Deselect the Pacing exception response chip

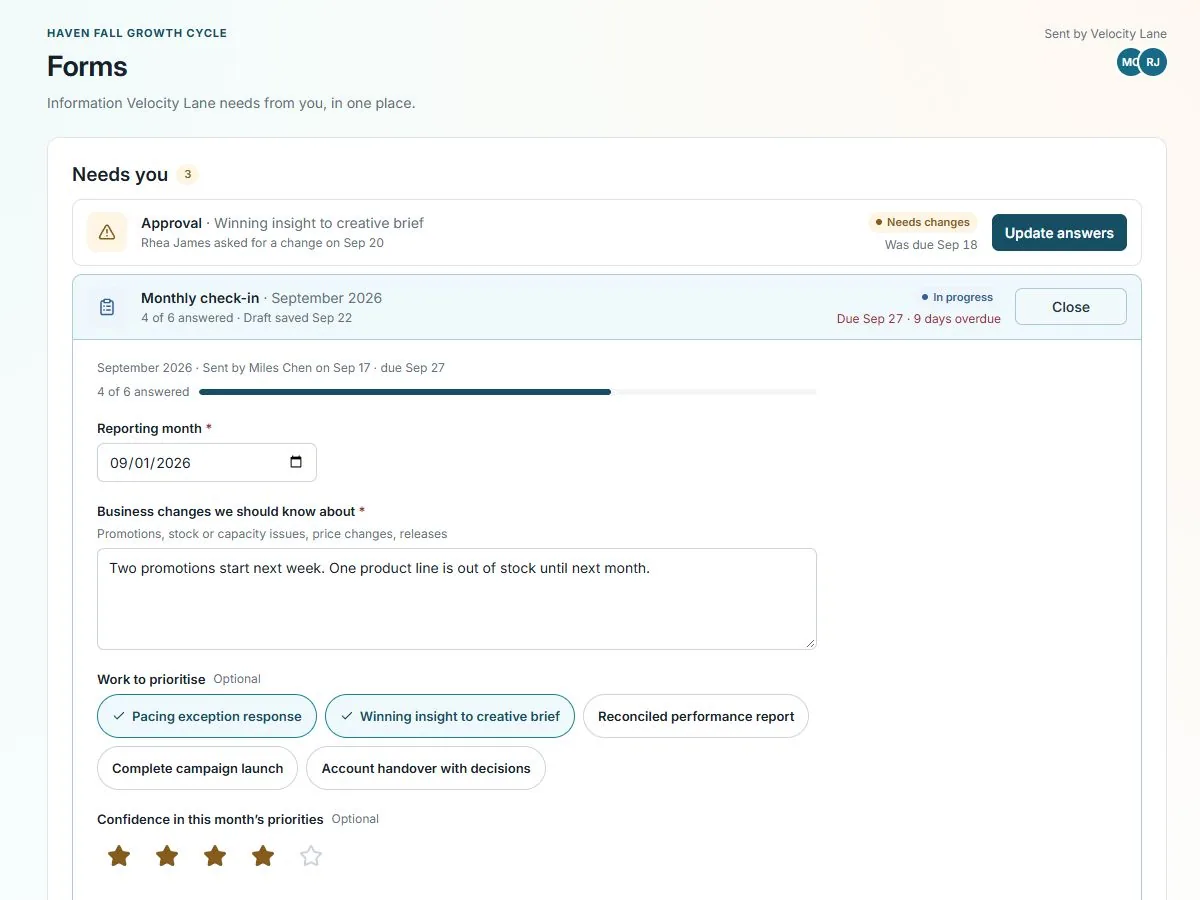[207, 716]
